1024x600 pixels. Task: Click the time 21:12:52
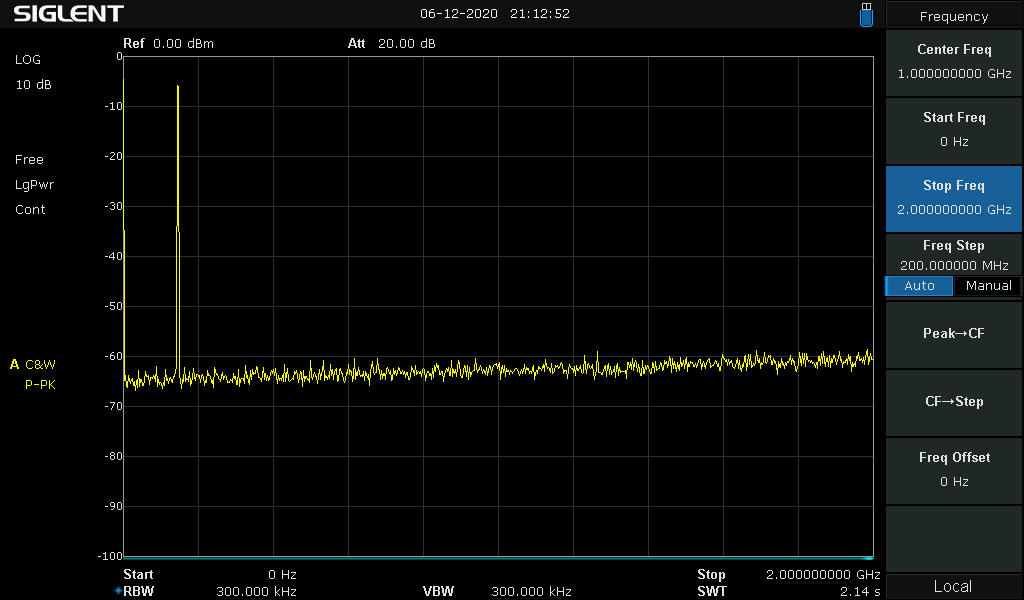539,14
